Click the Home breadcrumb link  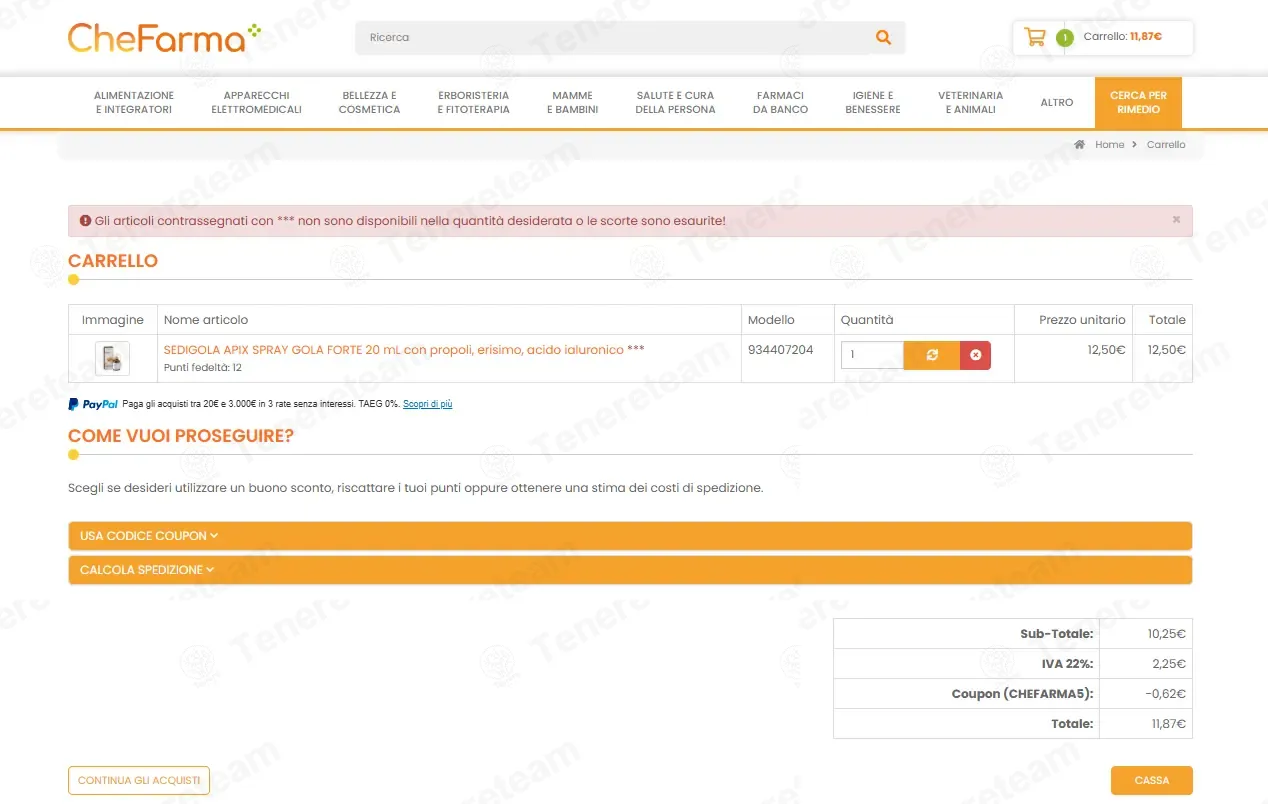point(1109,145)
